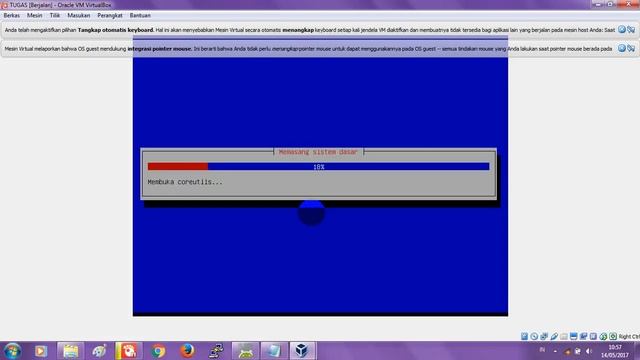The width and height of the screenshot is (640, 360).
Task: Maximize the VirtualBox window
Action: click(x=610, y=4)
